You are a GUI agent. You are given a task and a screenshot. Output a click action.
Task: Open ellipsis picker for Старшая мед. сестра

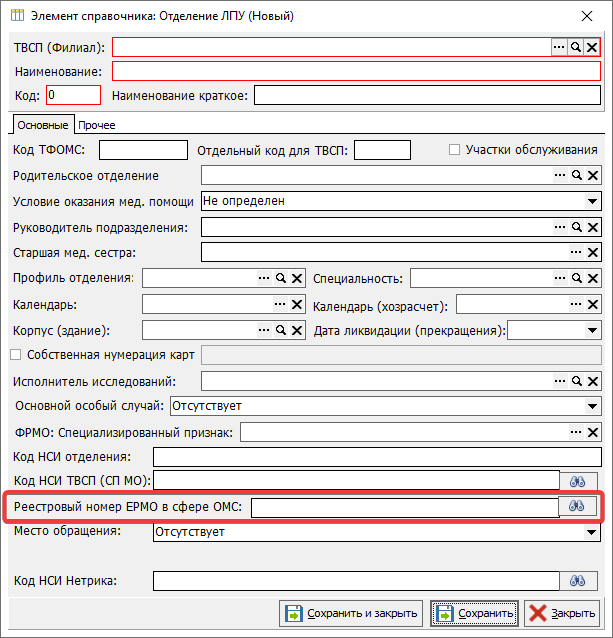pyautogui.click(x=576, y=252)
